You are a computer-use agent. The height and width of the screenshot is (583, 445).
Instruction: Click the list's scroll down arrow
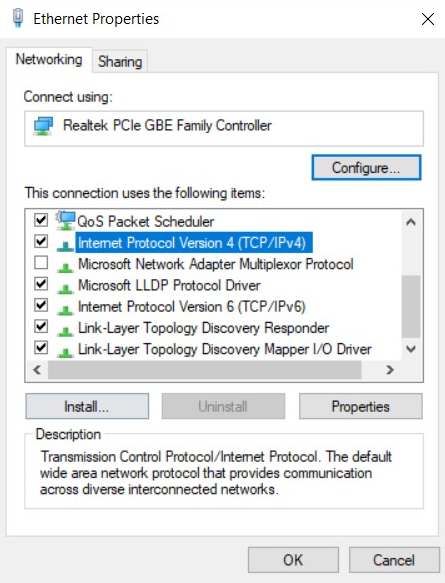click(x=411, y=349)
